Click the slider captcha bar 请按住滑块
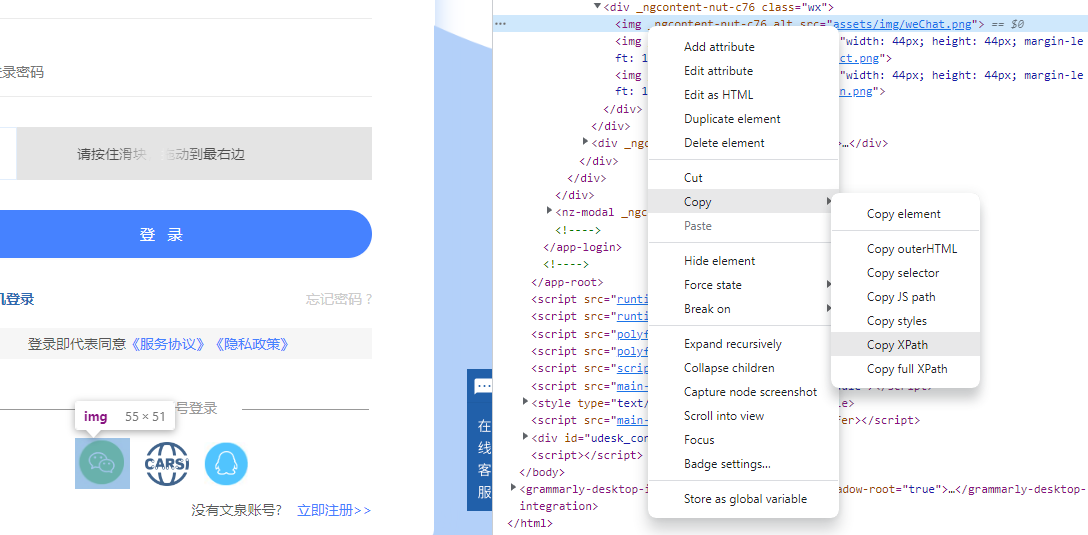Image resolution: width=1088 pixels, height=535 pixels. coord(194,153)
